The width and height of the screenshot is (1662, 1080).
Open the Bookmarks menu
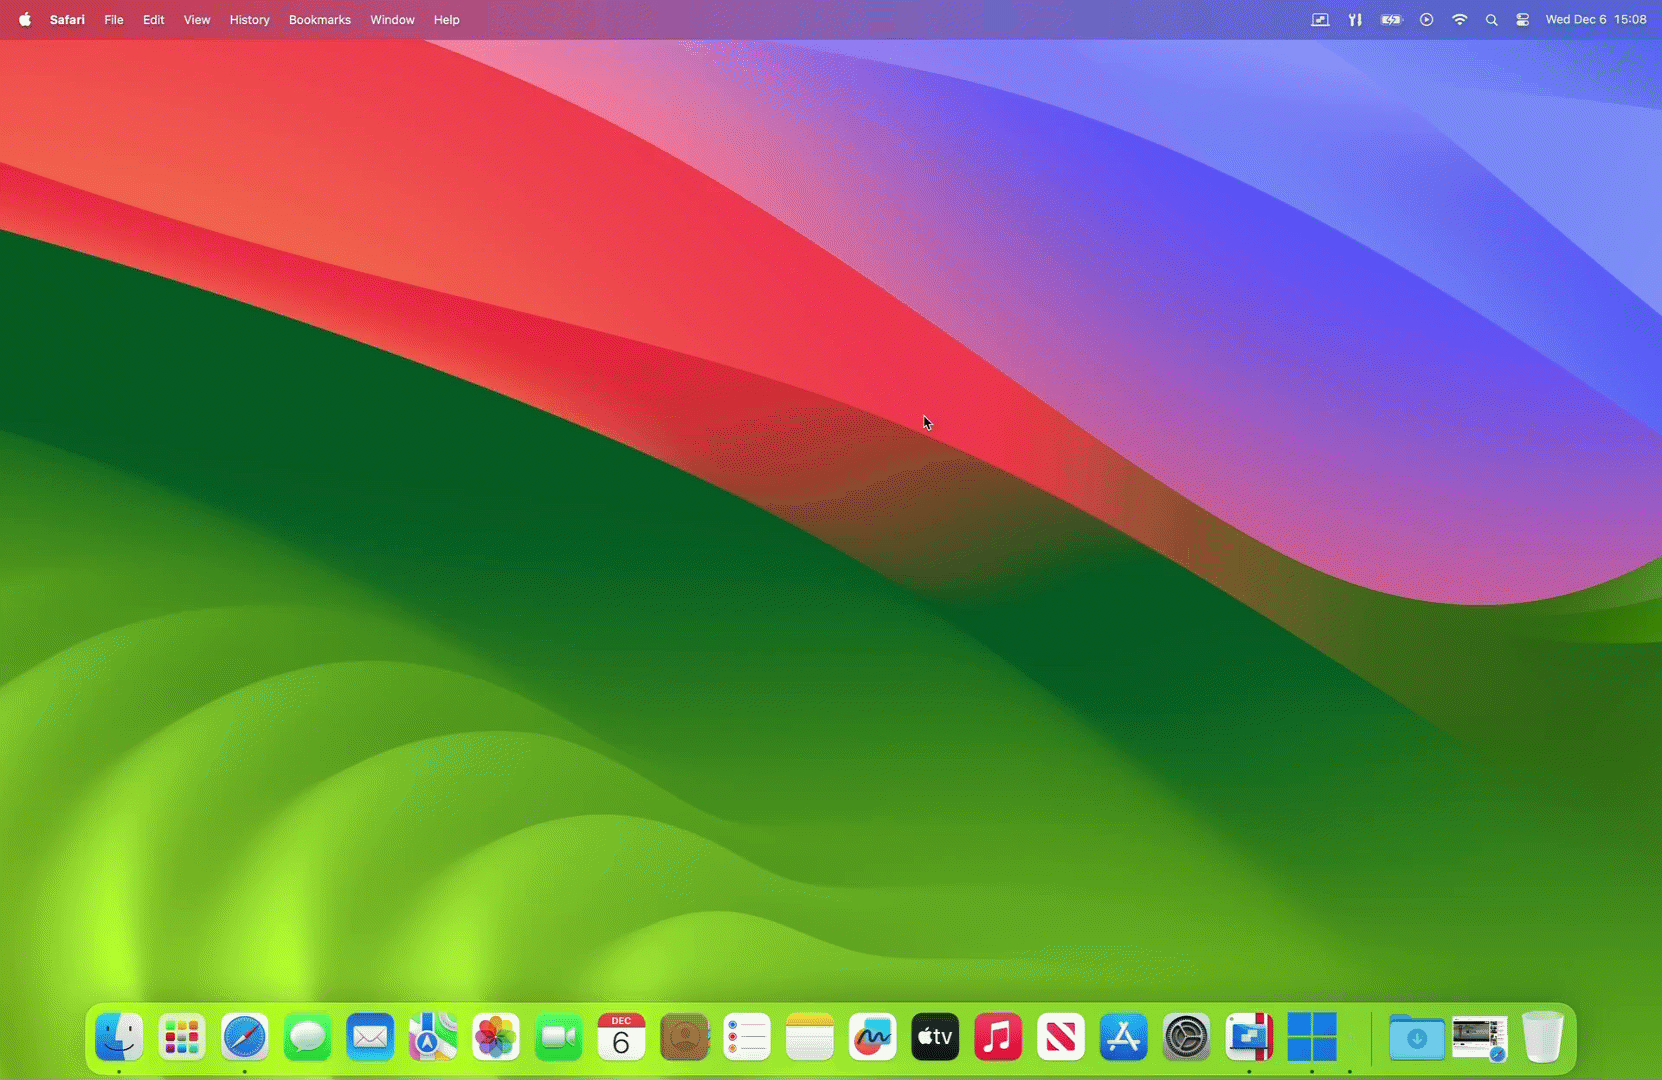coord(319,20)
